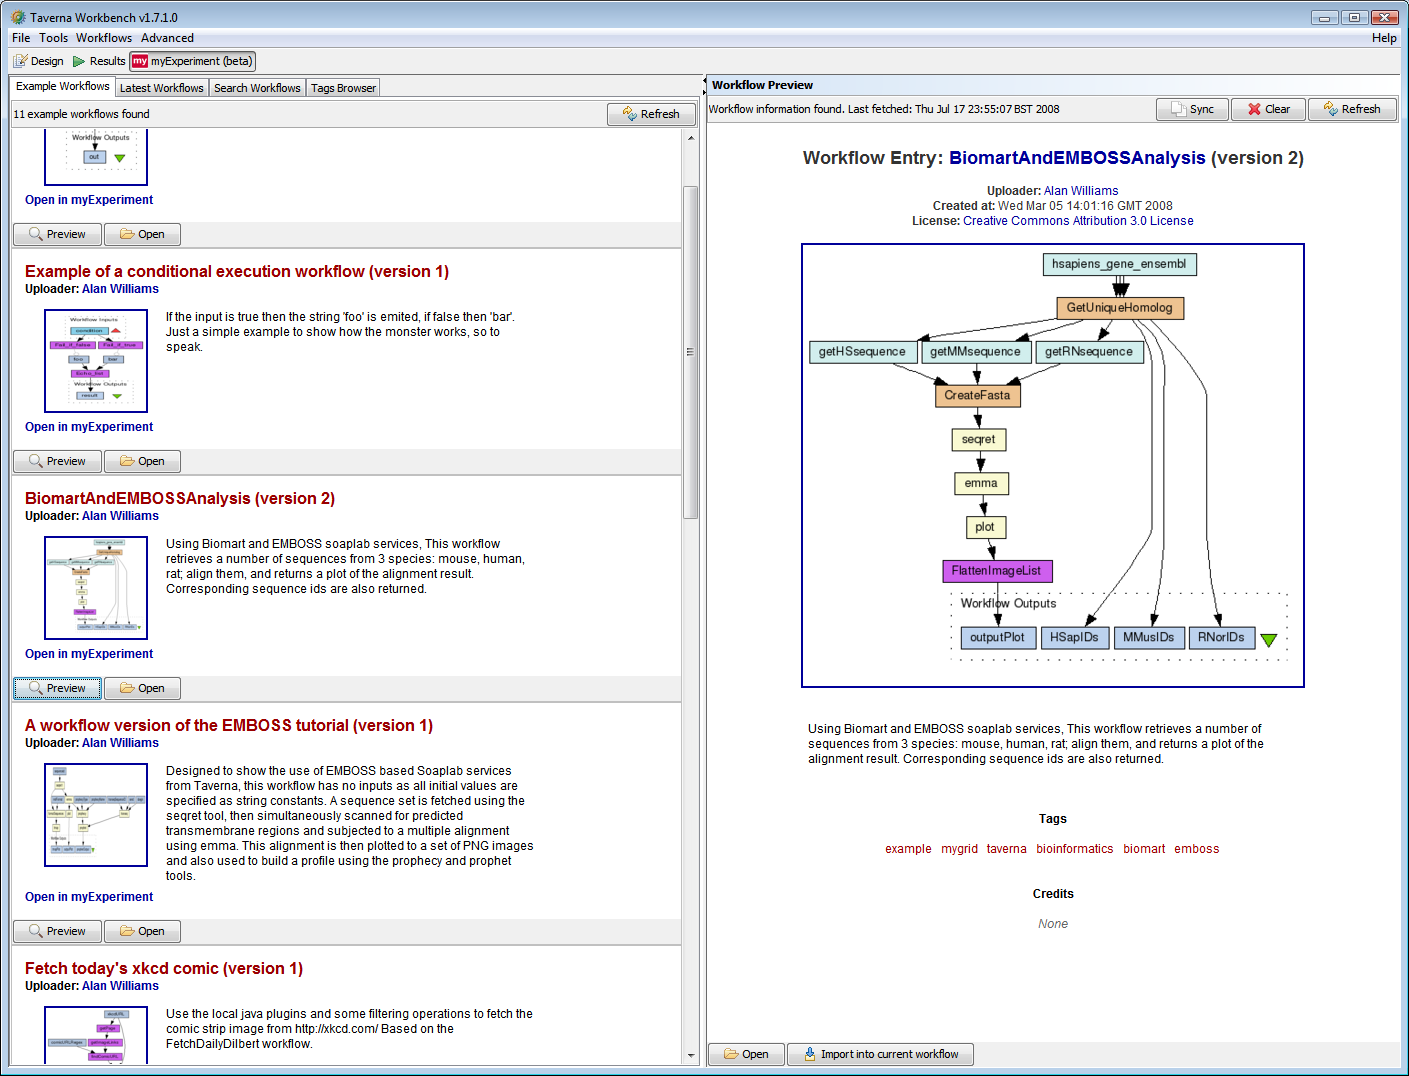Switch to the Results perspective
Image resolution: width=1409 pixels, height=1076 pixels.
(x=99, y=61)
